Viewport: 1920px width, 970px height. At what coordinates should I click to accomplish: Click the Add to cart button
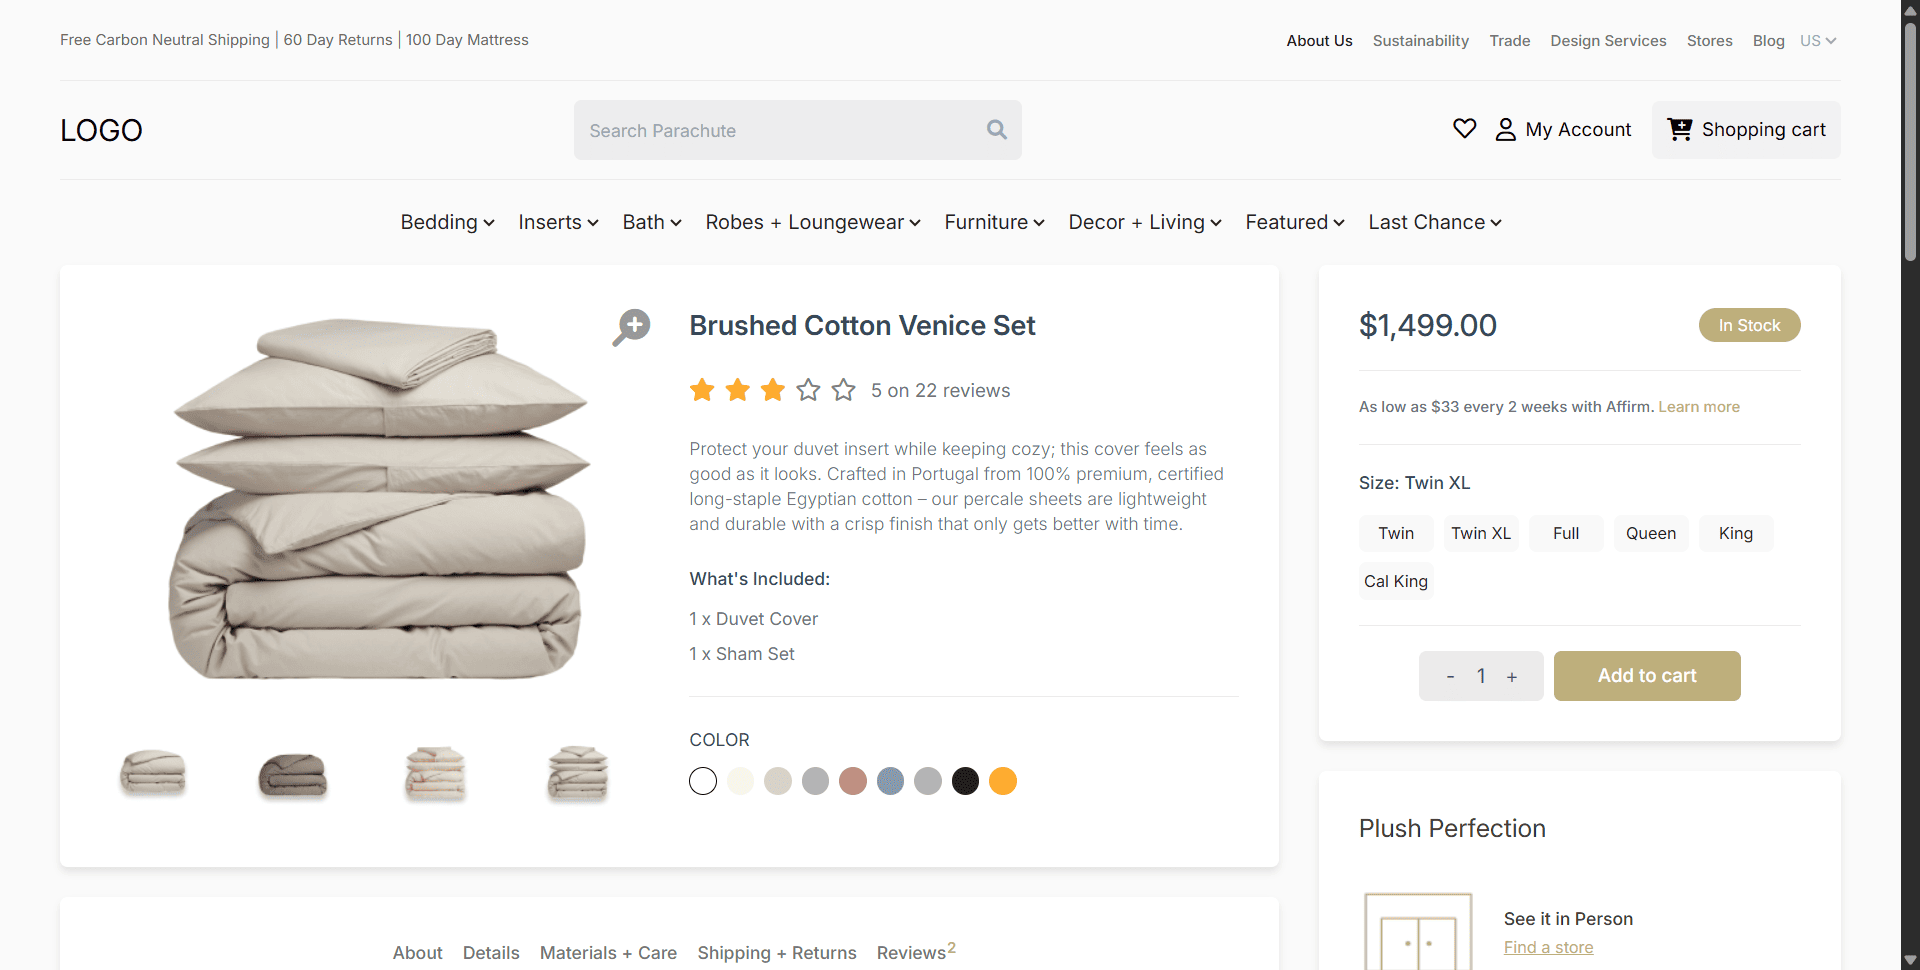[1646, 676]
